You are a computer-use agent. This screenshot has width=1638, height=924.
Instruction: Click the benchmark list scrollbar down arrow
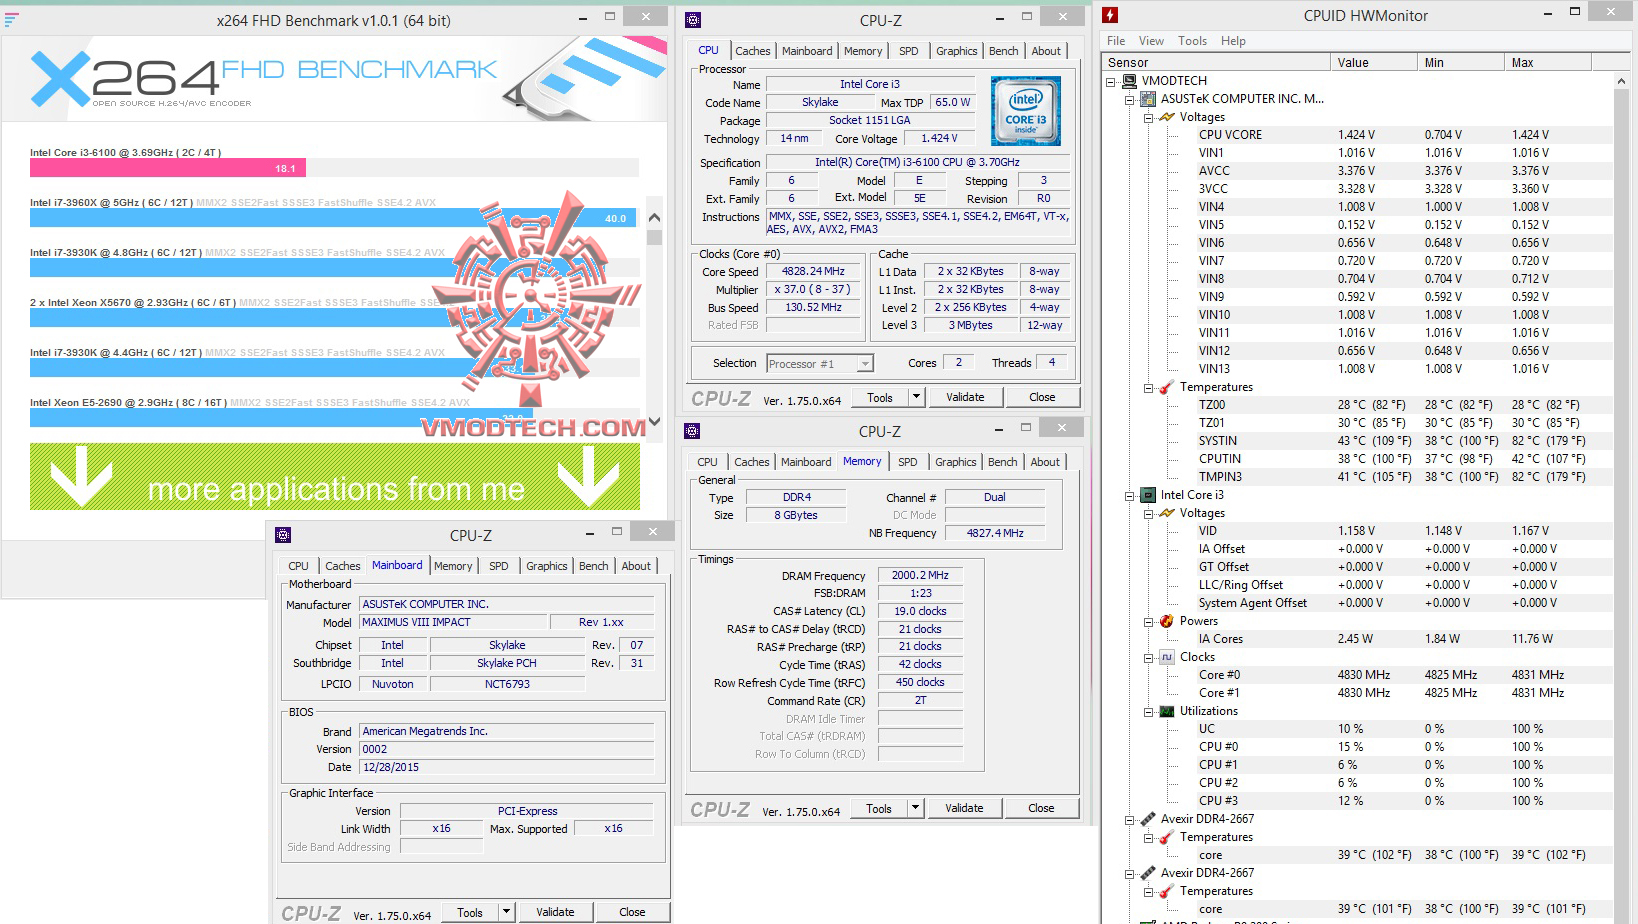pyautogui.click(x=655, y=422)
